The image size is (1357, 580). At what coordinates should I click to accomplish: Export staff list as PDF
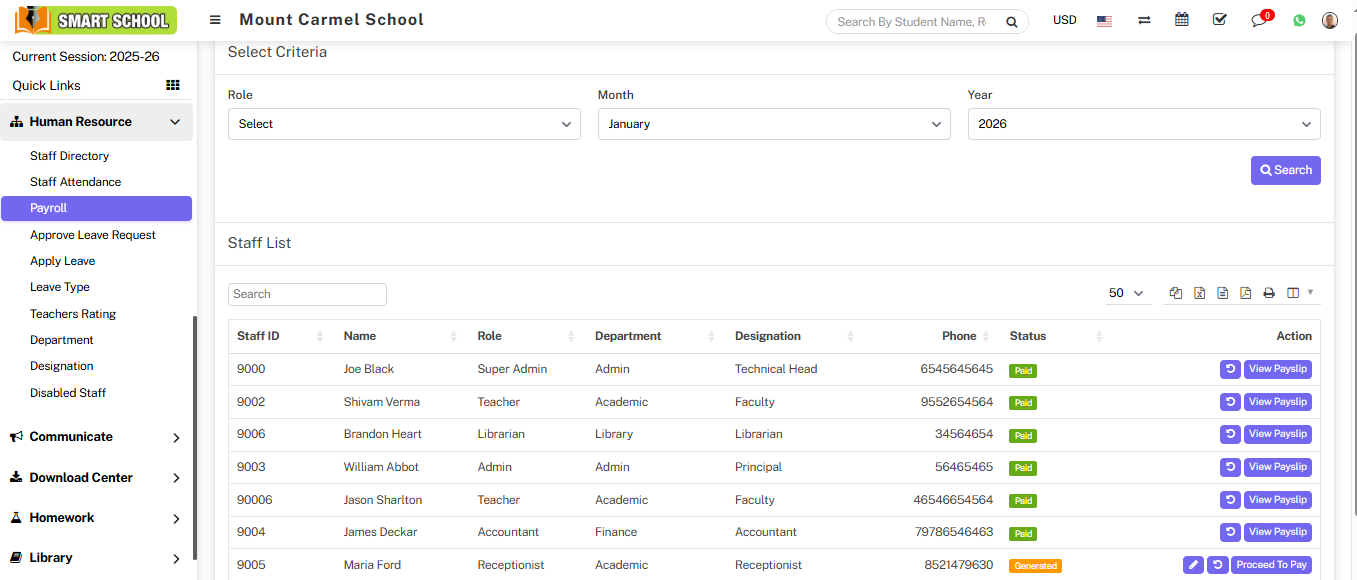(1245, 293)
